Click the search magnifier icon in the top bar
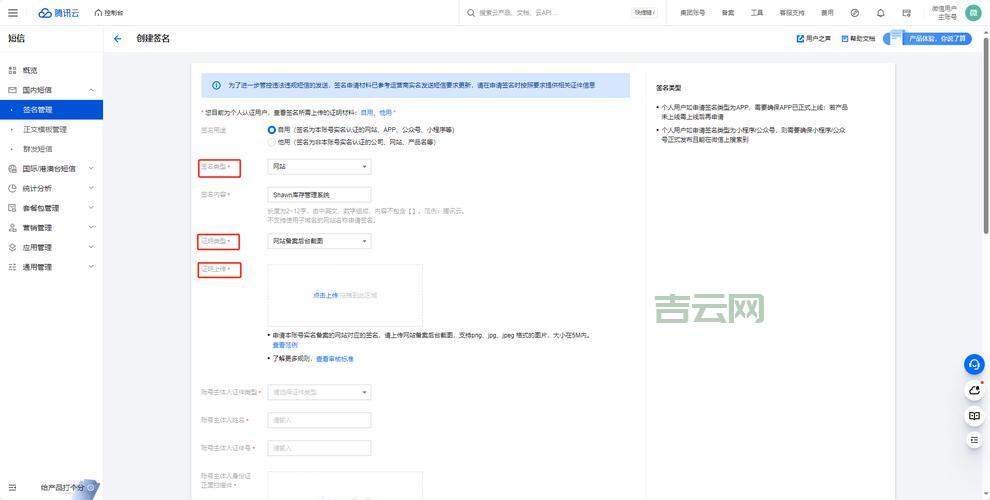This screenshot has height=500, width=990. coord(470,13)
